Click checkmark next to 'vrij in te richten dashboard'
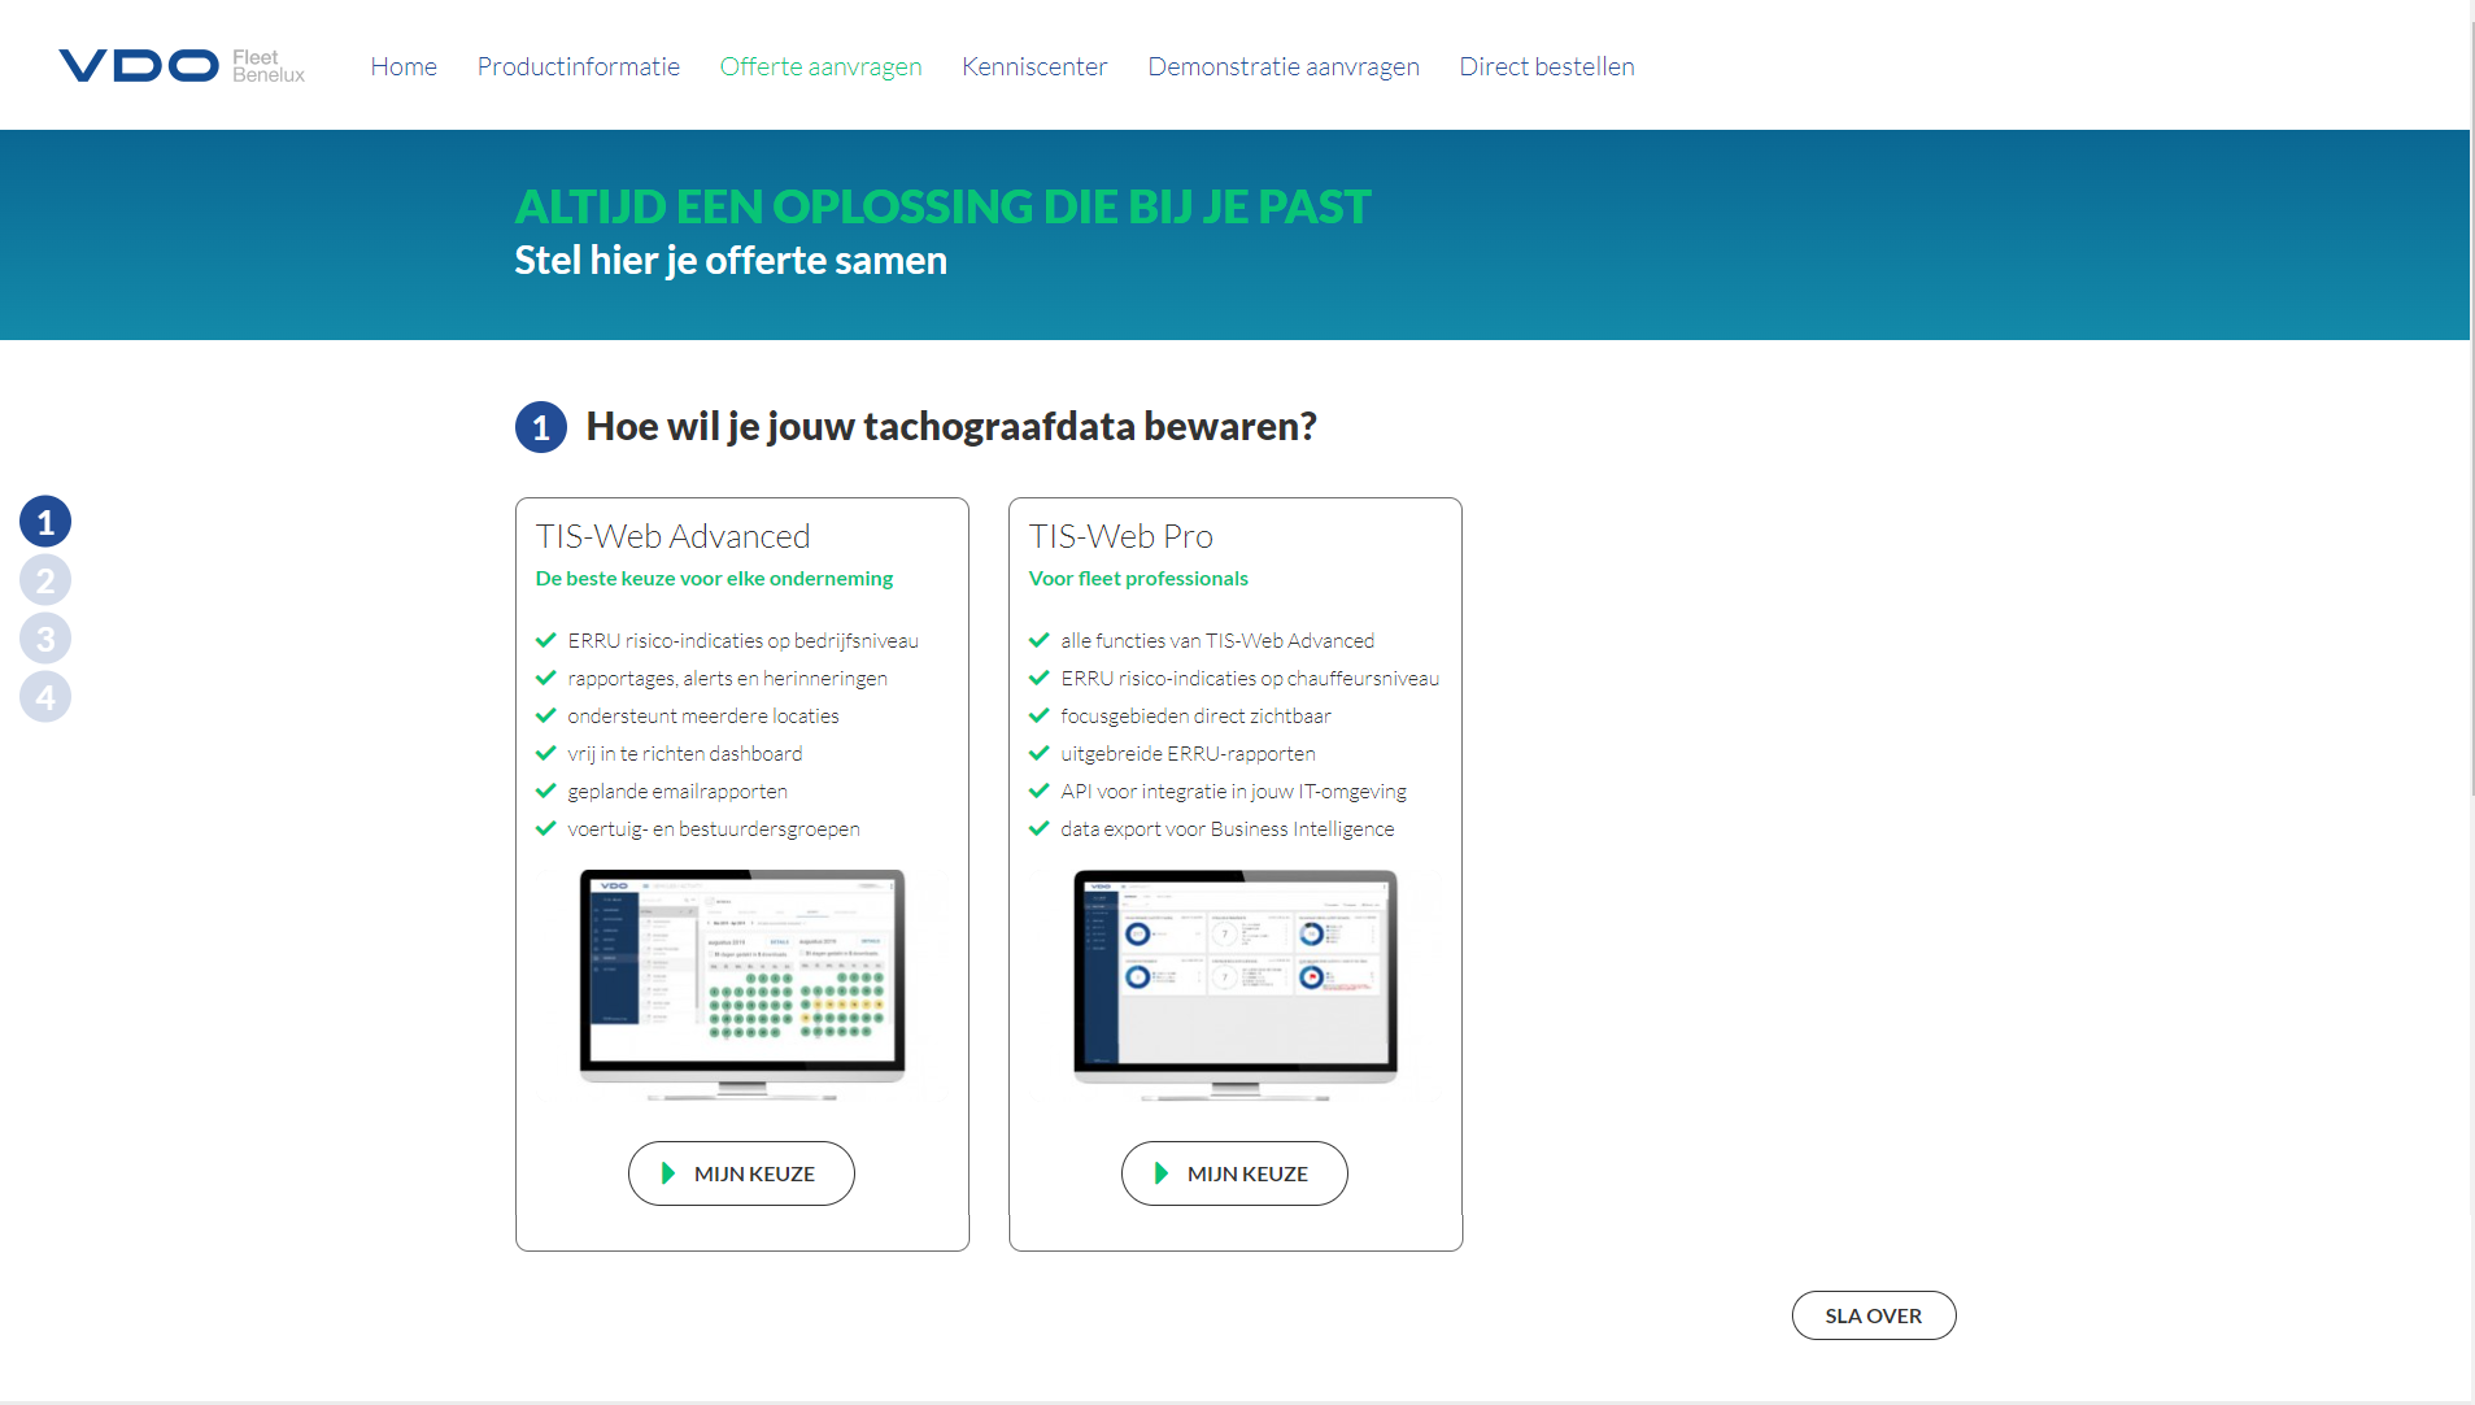This screenshot has width=2475, height=1405. point(545,753)
